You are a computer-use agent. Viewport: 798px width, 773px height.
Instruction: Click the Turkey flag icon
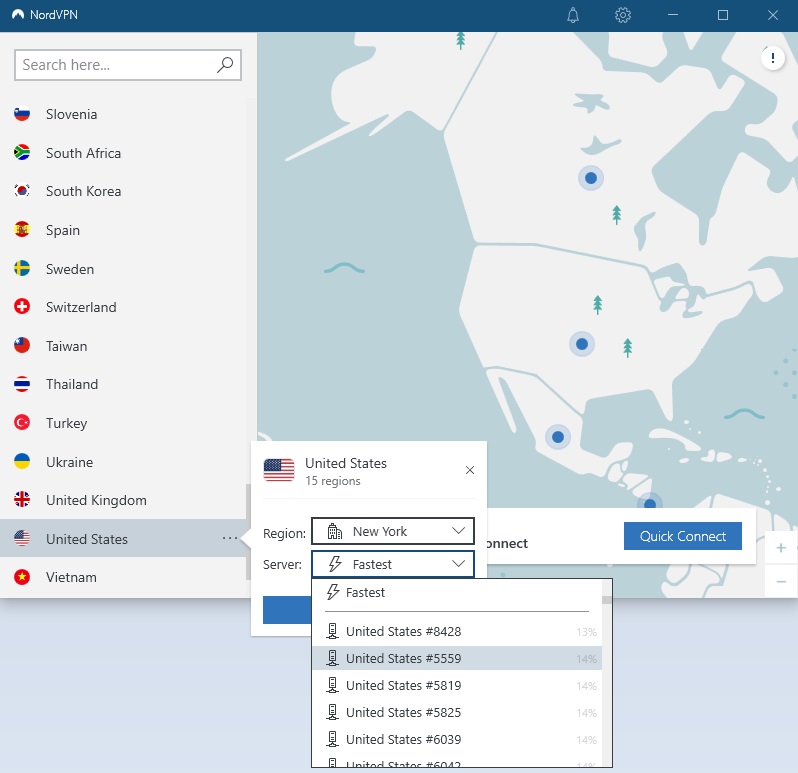click(22, 422)
